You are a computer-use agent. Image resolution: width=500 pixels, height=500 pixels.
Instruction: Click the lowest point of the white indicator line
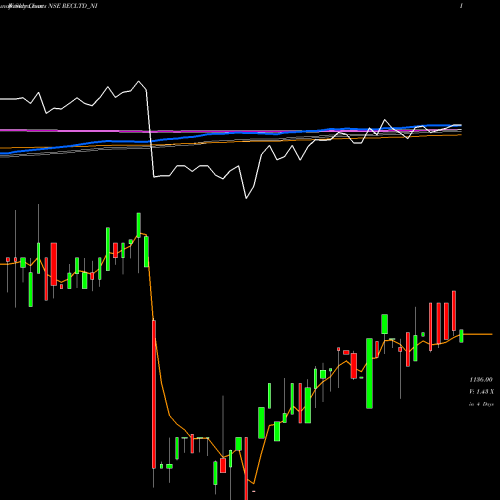(246, 198)
